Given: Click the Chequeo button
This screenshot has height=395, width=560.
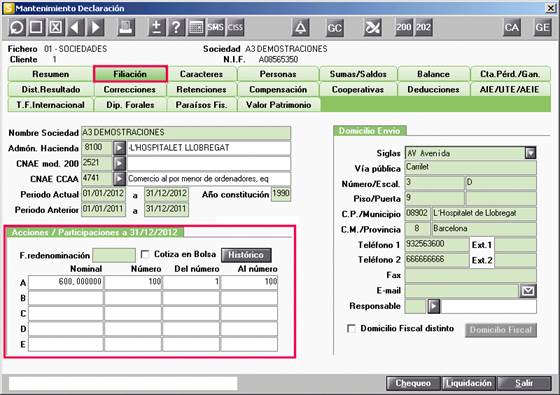Looking at the screenshot, I should 413,383.
